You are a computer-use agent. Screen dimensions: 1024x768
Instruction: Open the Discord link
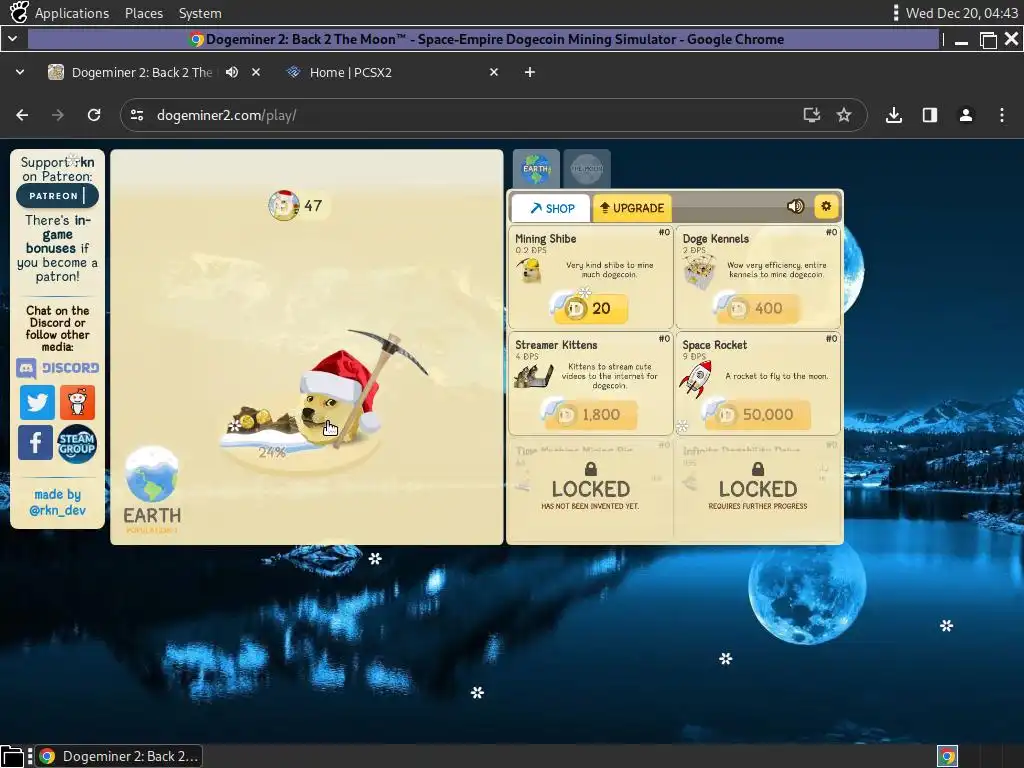click(x=57, y=368)
